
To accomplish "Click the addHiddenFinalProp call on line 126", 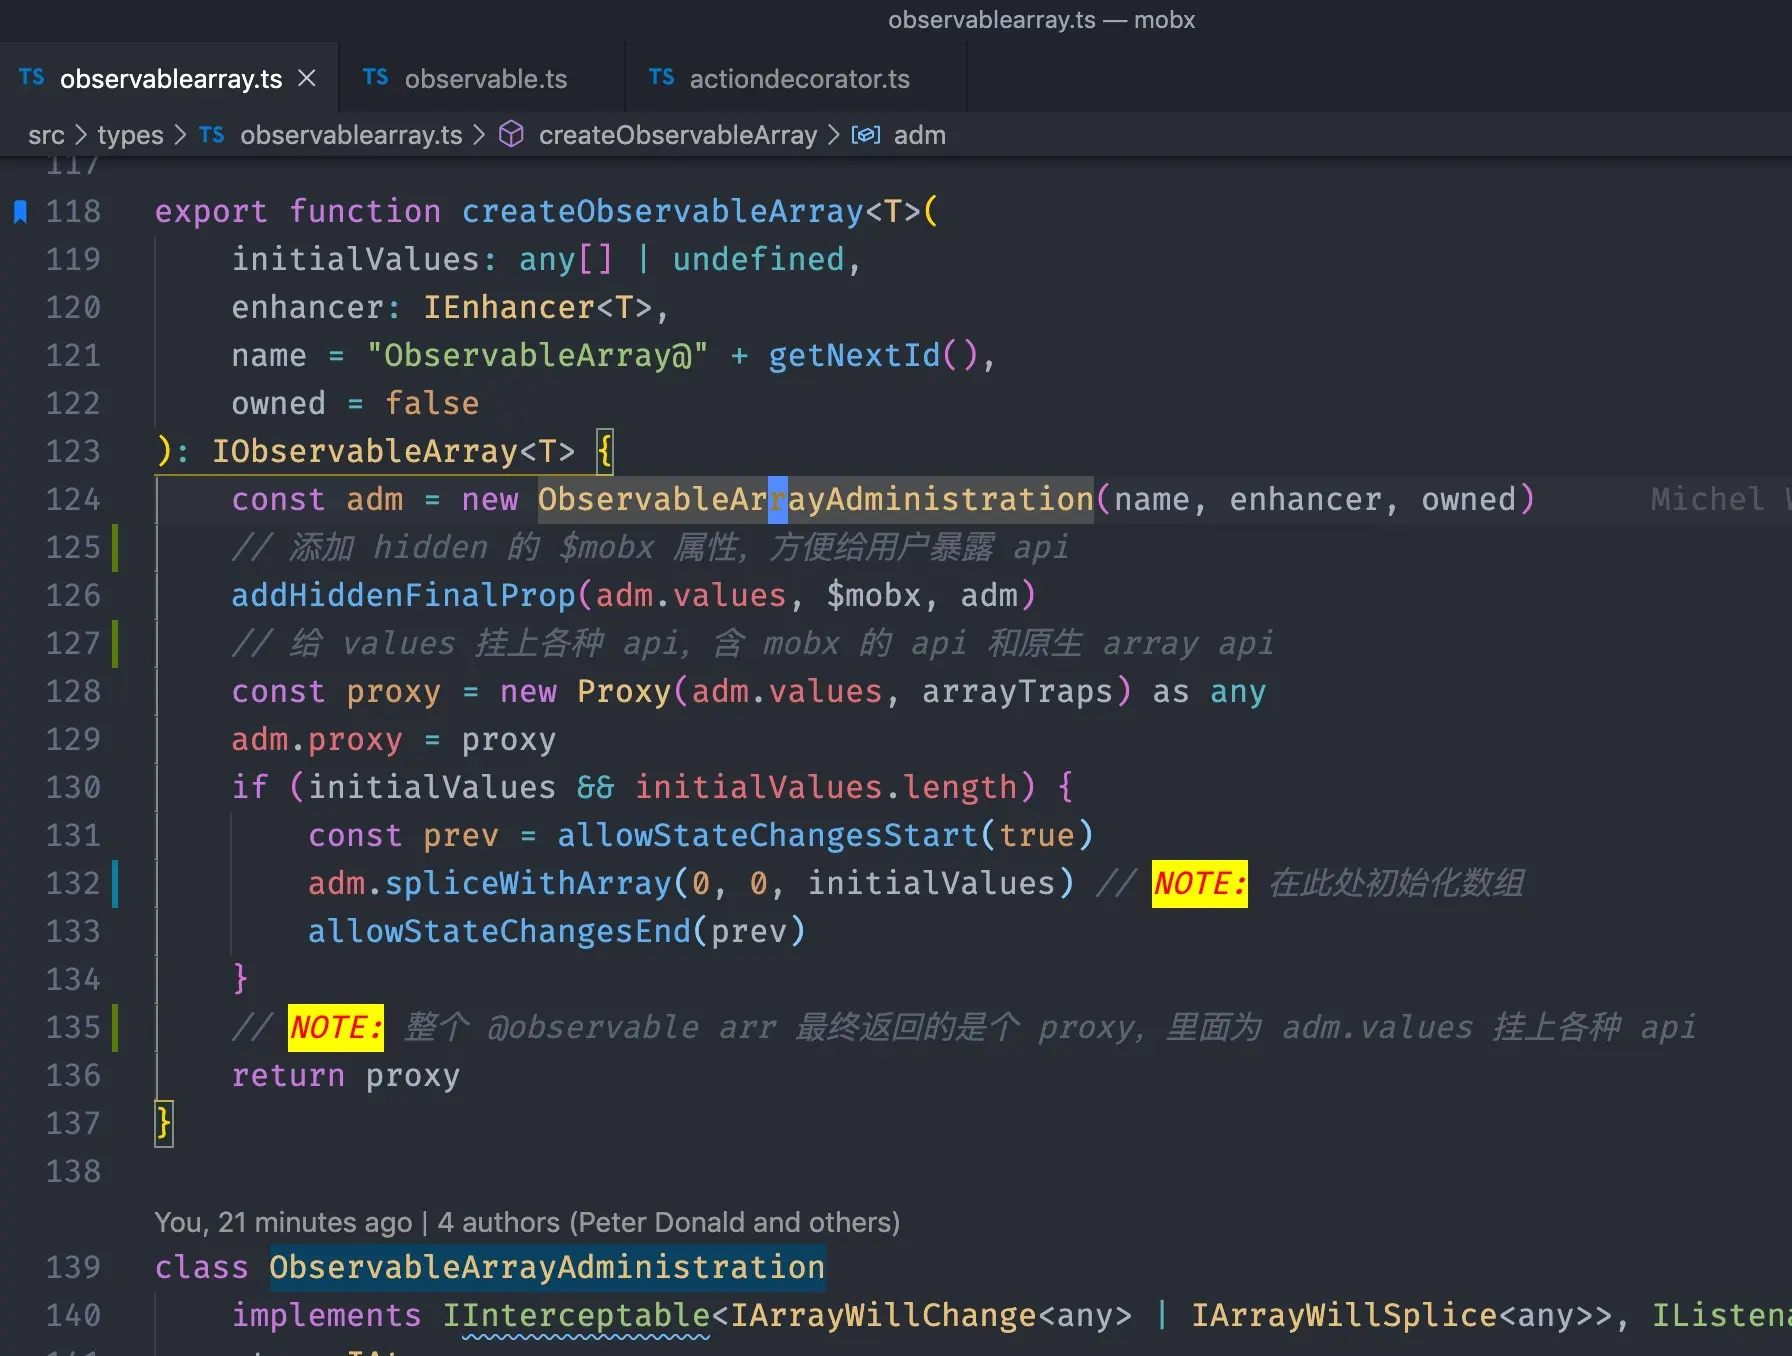I will click(403, 595).
